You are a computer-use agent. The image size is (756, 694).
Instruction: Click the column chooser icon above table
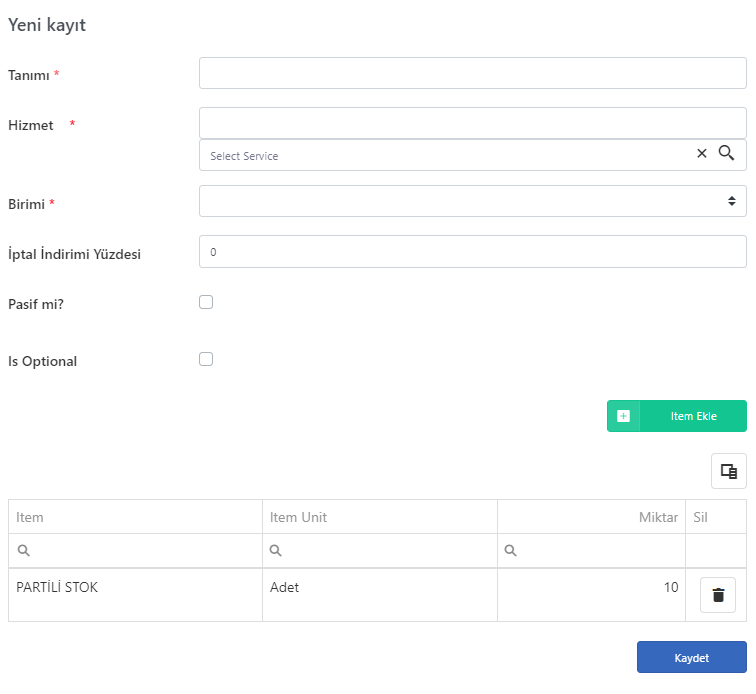point(729,471)
